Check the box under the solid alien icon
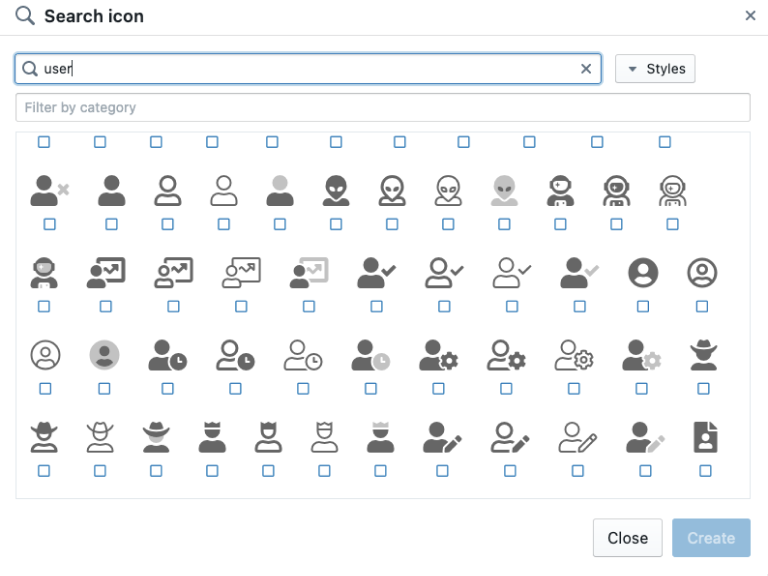This screenshot has width=768, height=576. click(336, 224)
